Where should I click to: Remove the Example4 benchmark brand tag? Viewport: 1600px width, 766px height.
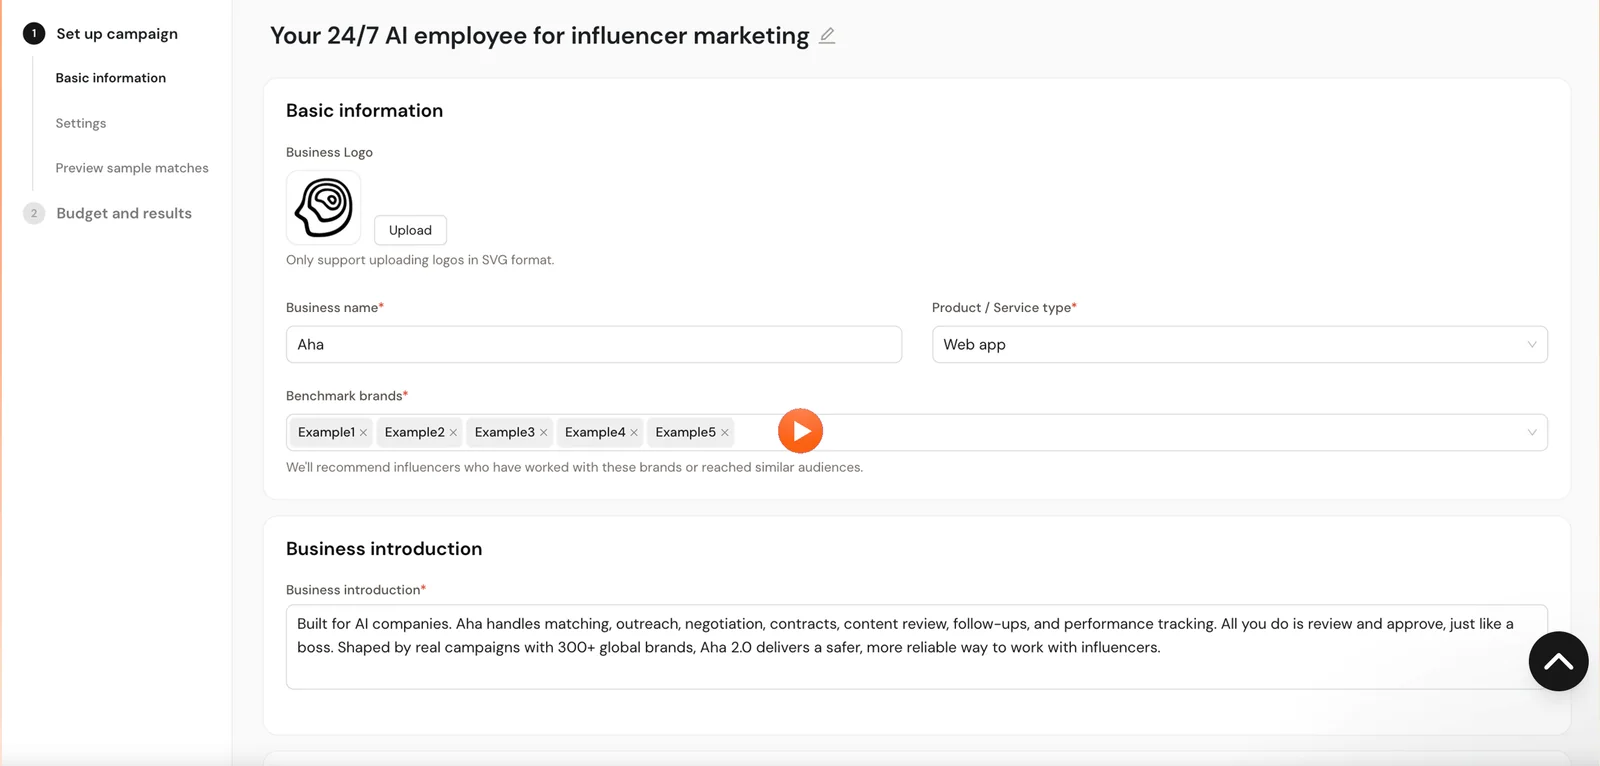pos(634,433)
